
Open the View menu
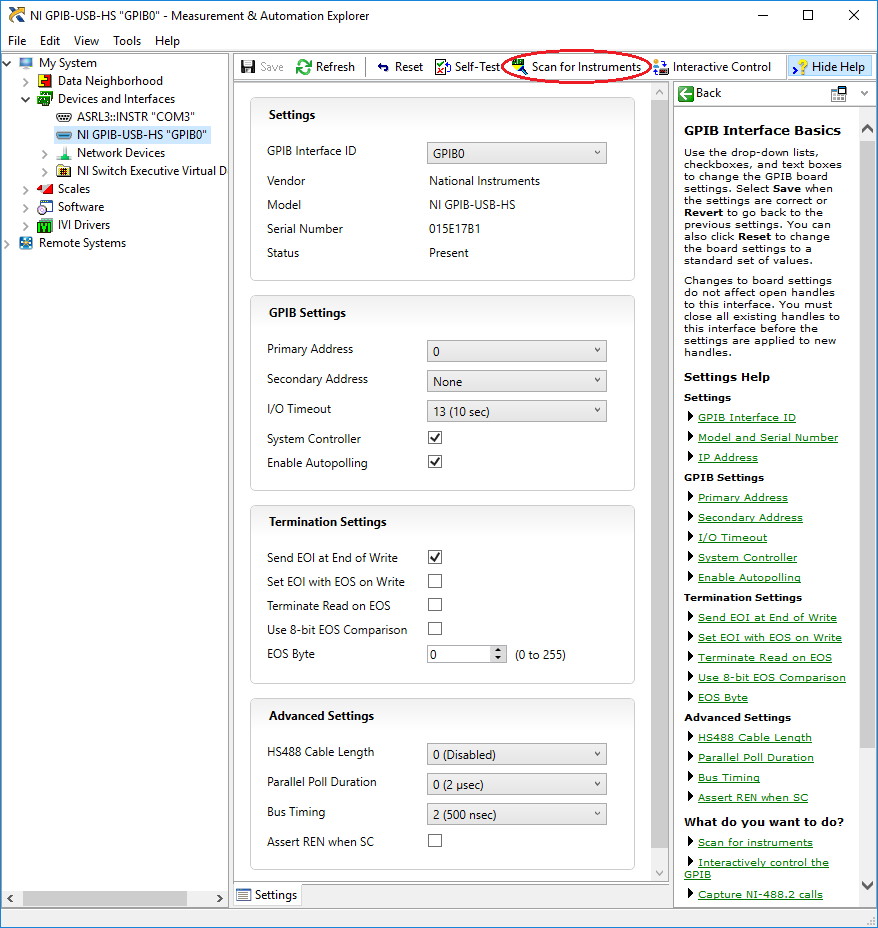[x=86, y=41]
